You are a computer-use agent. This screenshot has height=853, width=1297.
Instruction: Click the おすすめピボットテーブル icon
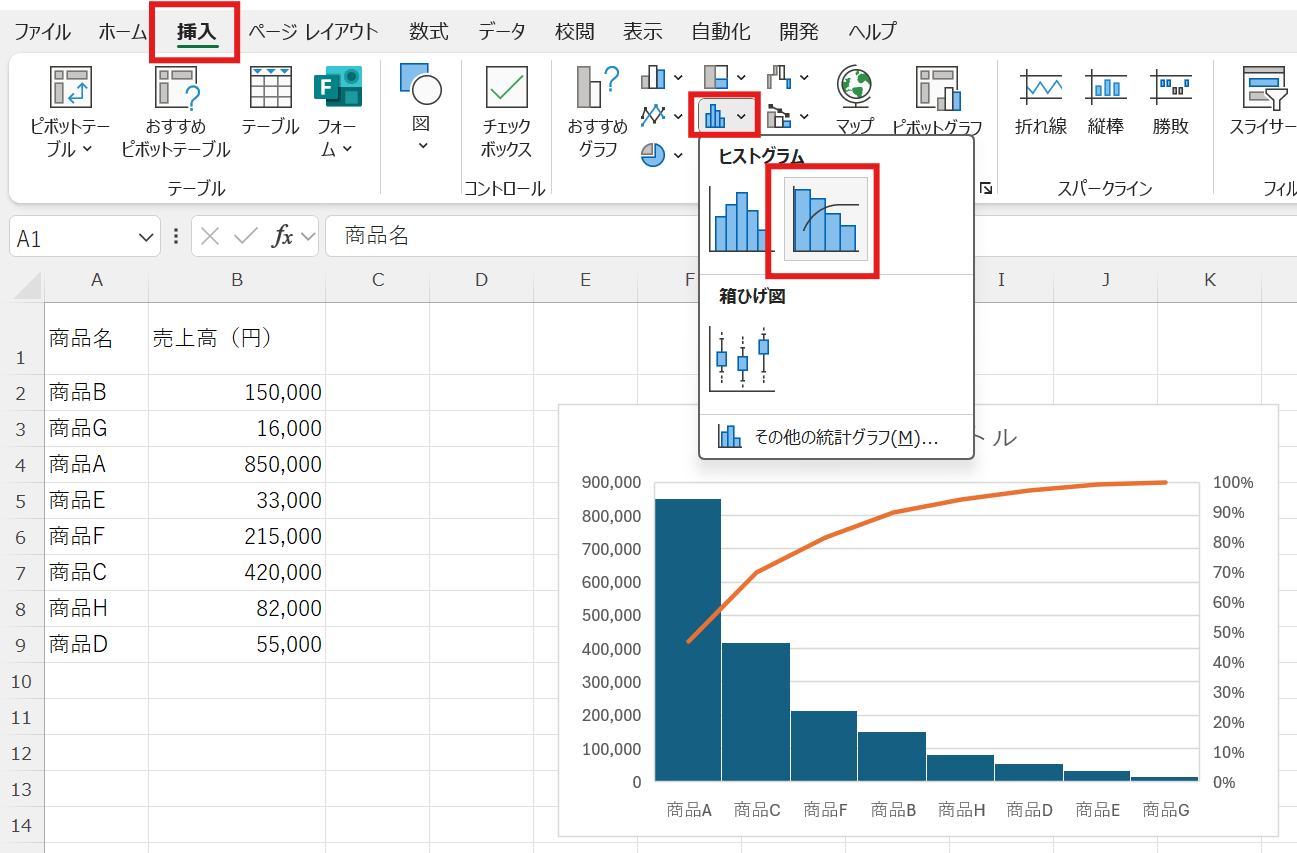175,89
